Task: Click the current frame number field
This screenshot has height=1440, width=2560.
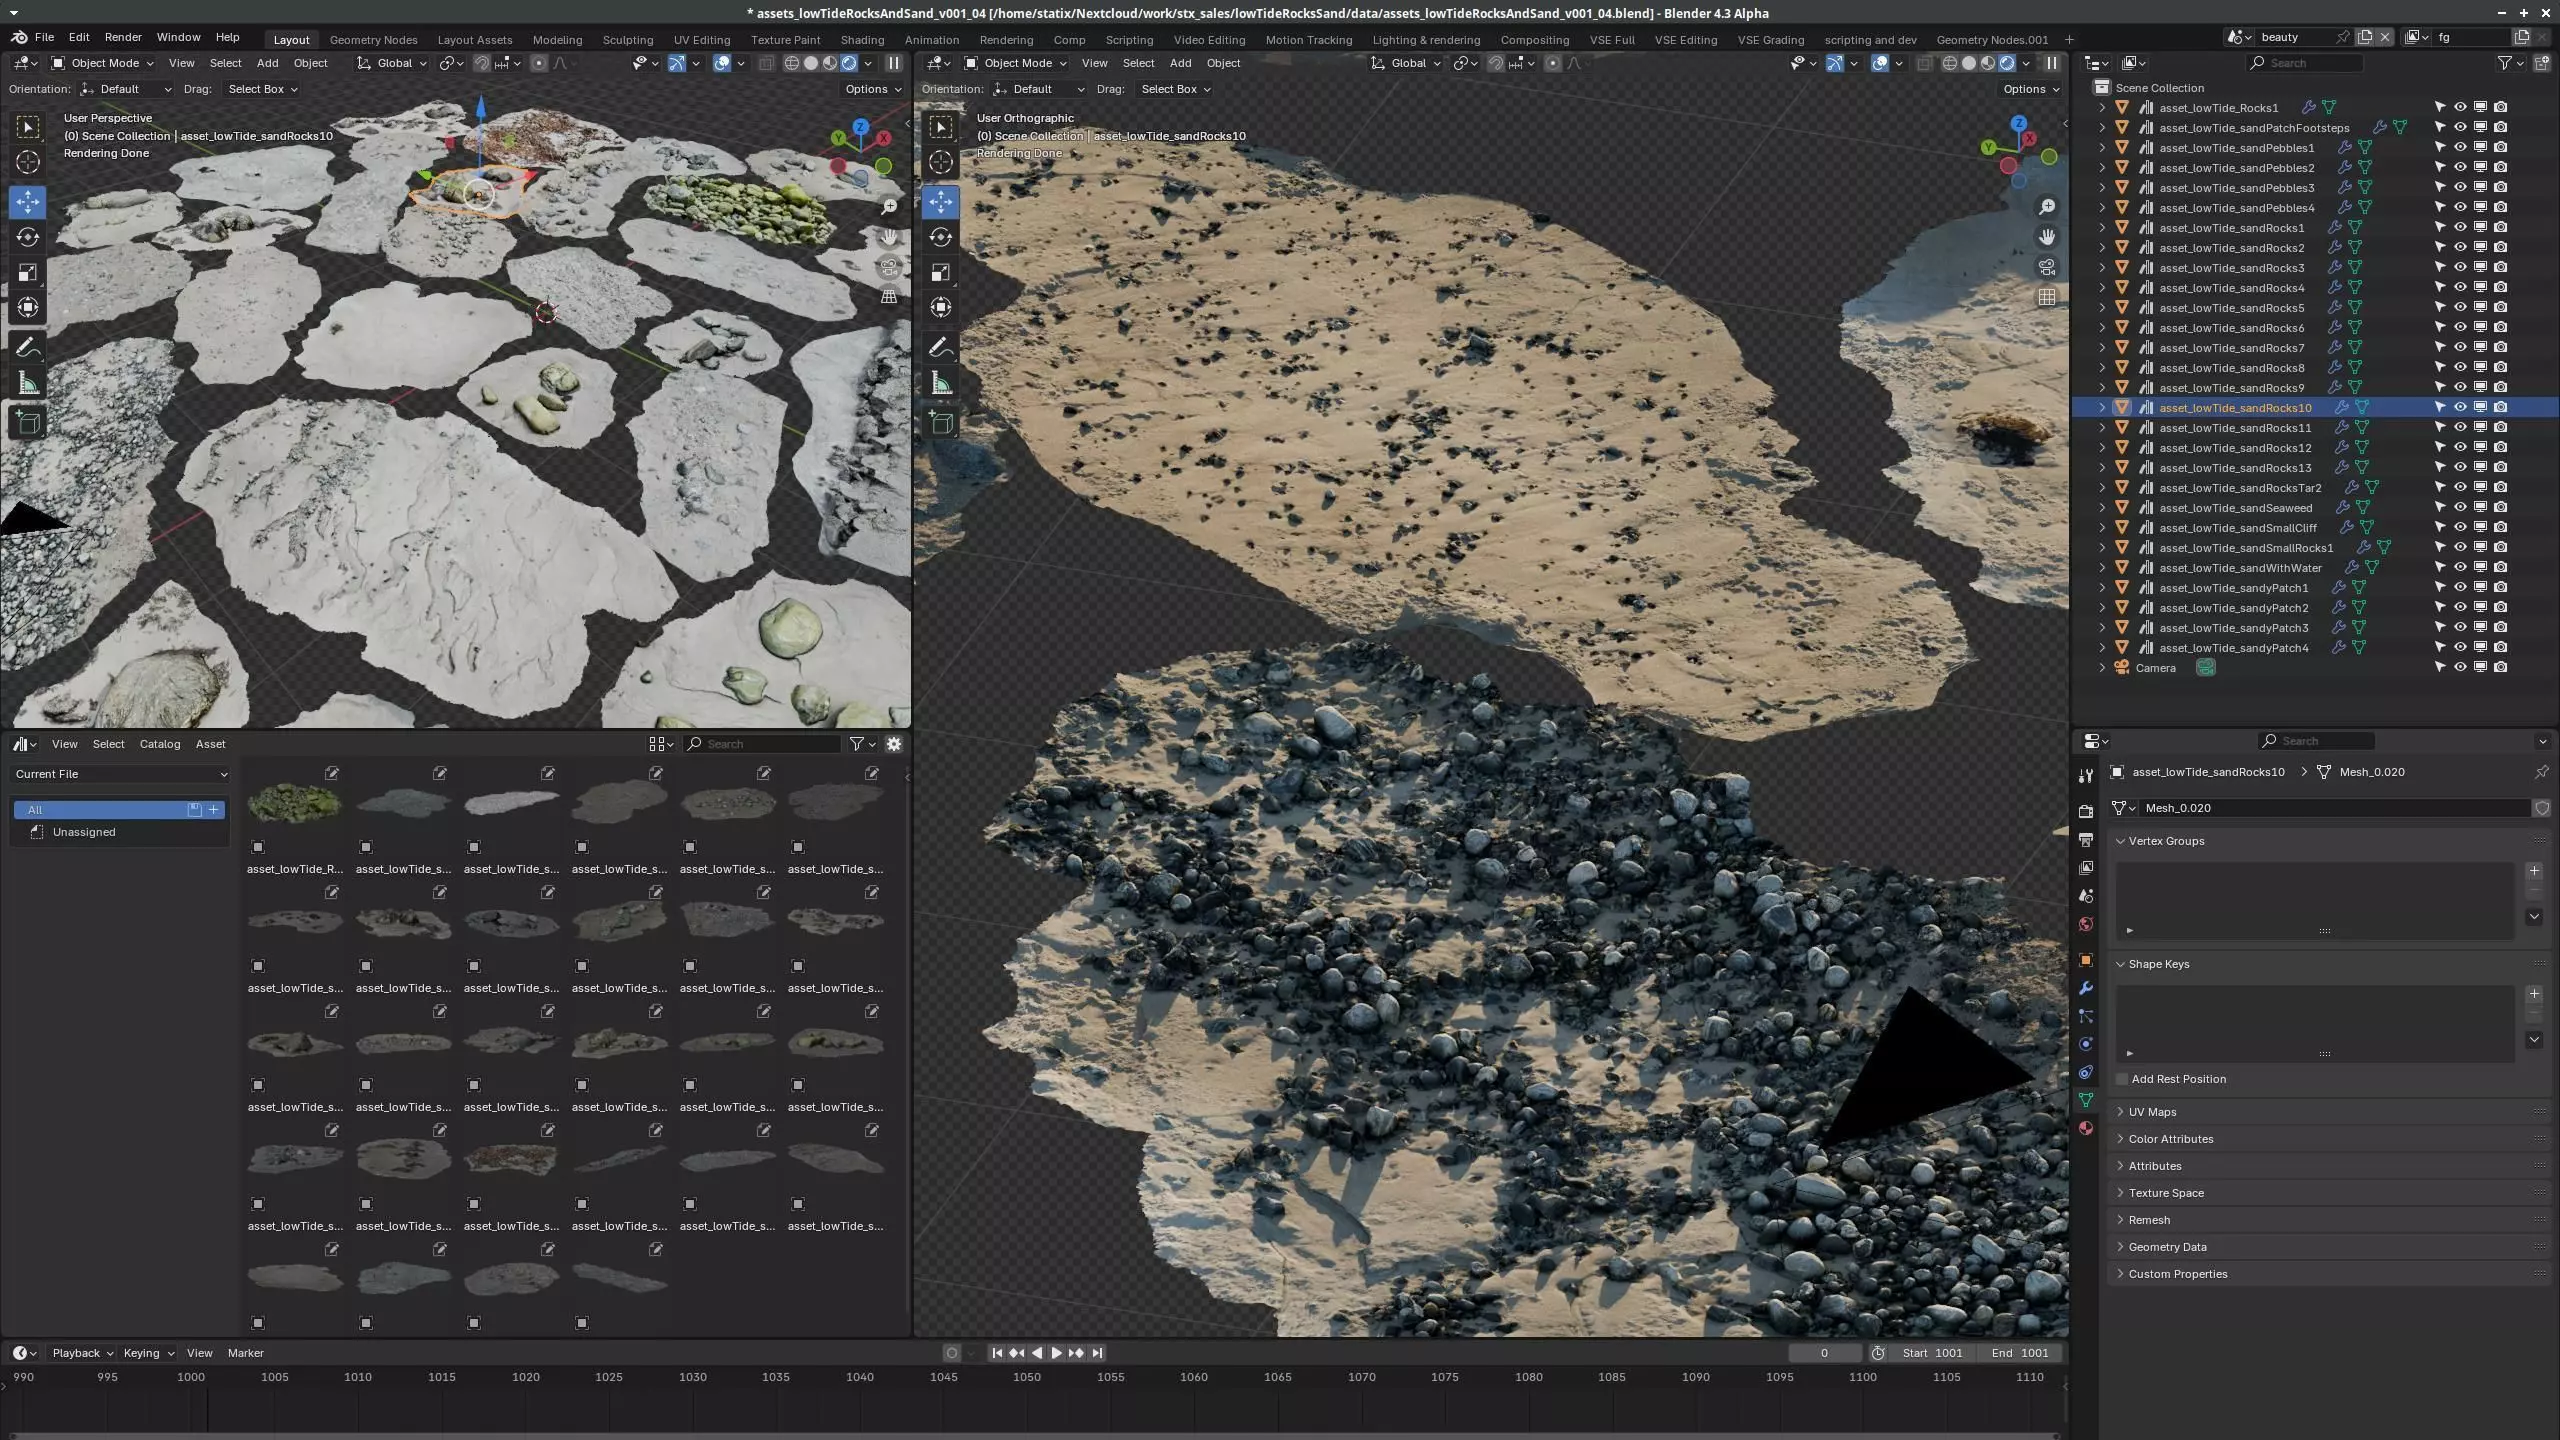Action: (1824, 1353)
